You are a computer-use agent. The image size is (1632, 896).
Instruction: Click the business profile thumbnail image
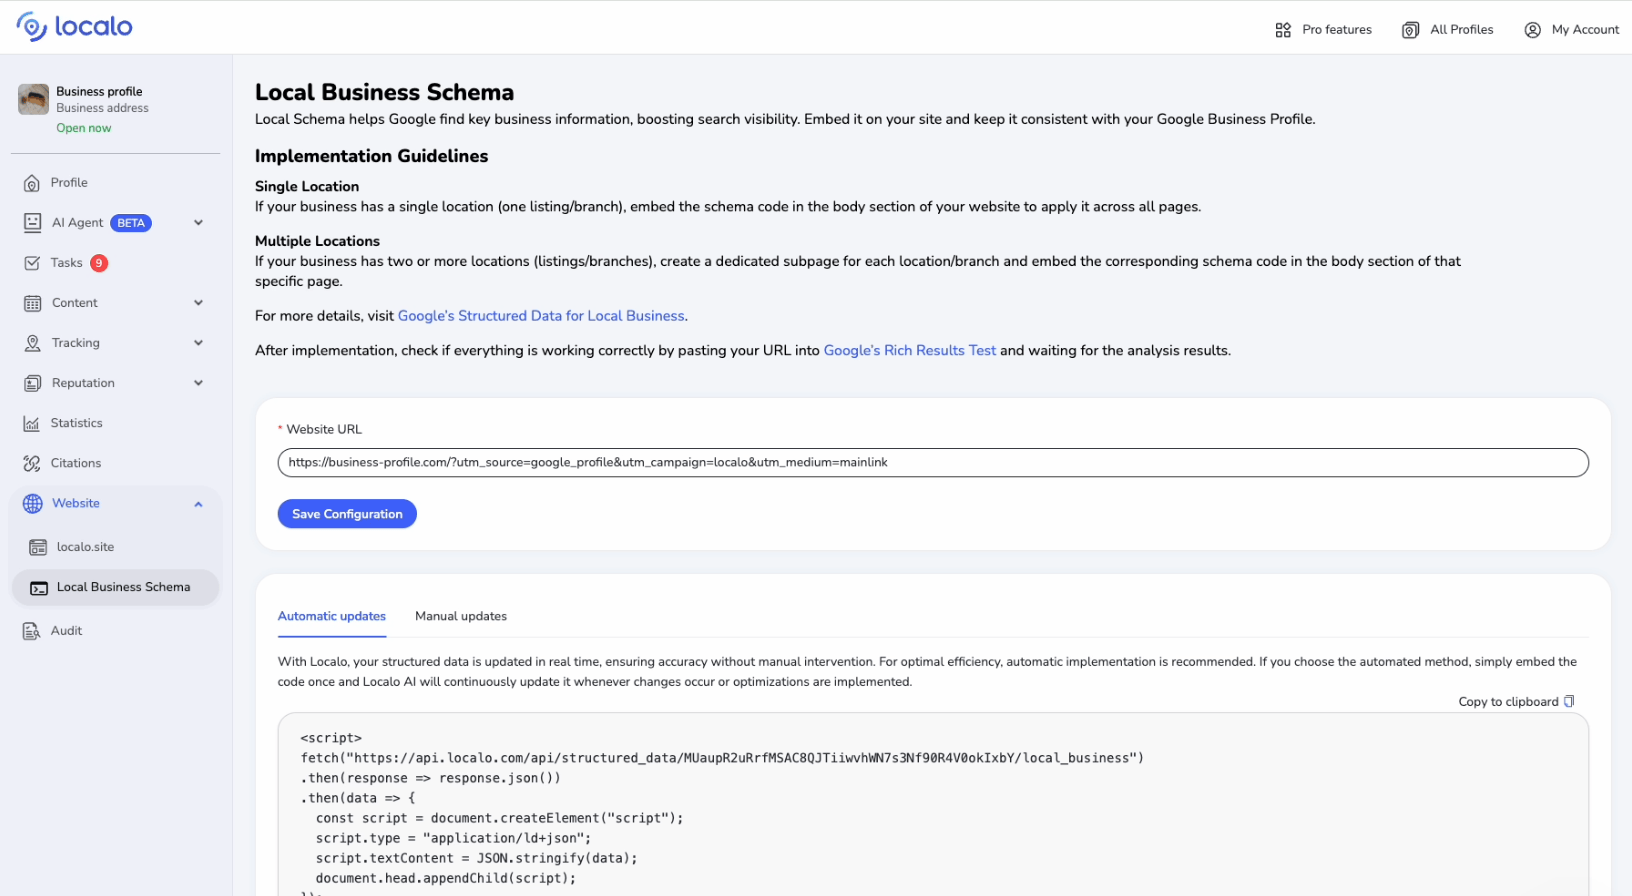34,99
